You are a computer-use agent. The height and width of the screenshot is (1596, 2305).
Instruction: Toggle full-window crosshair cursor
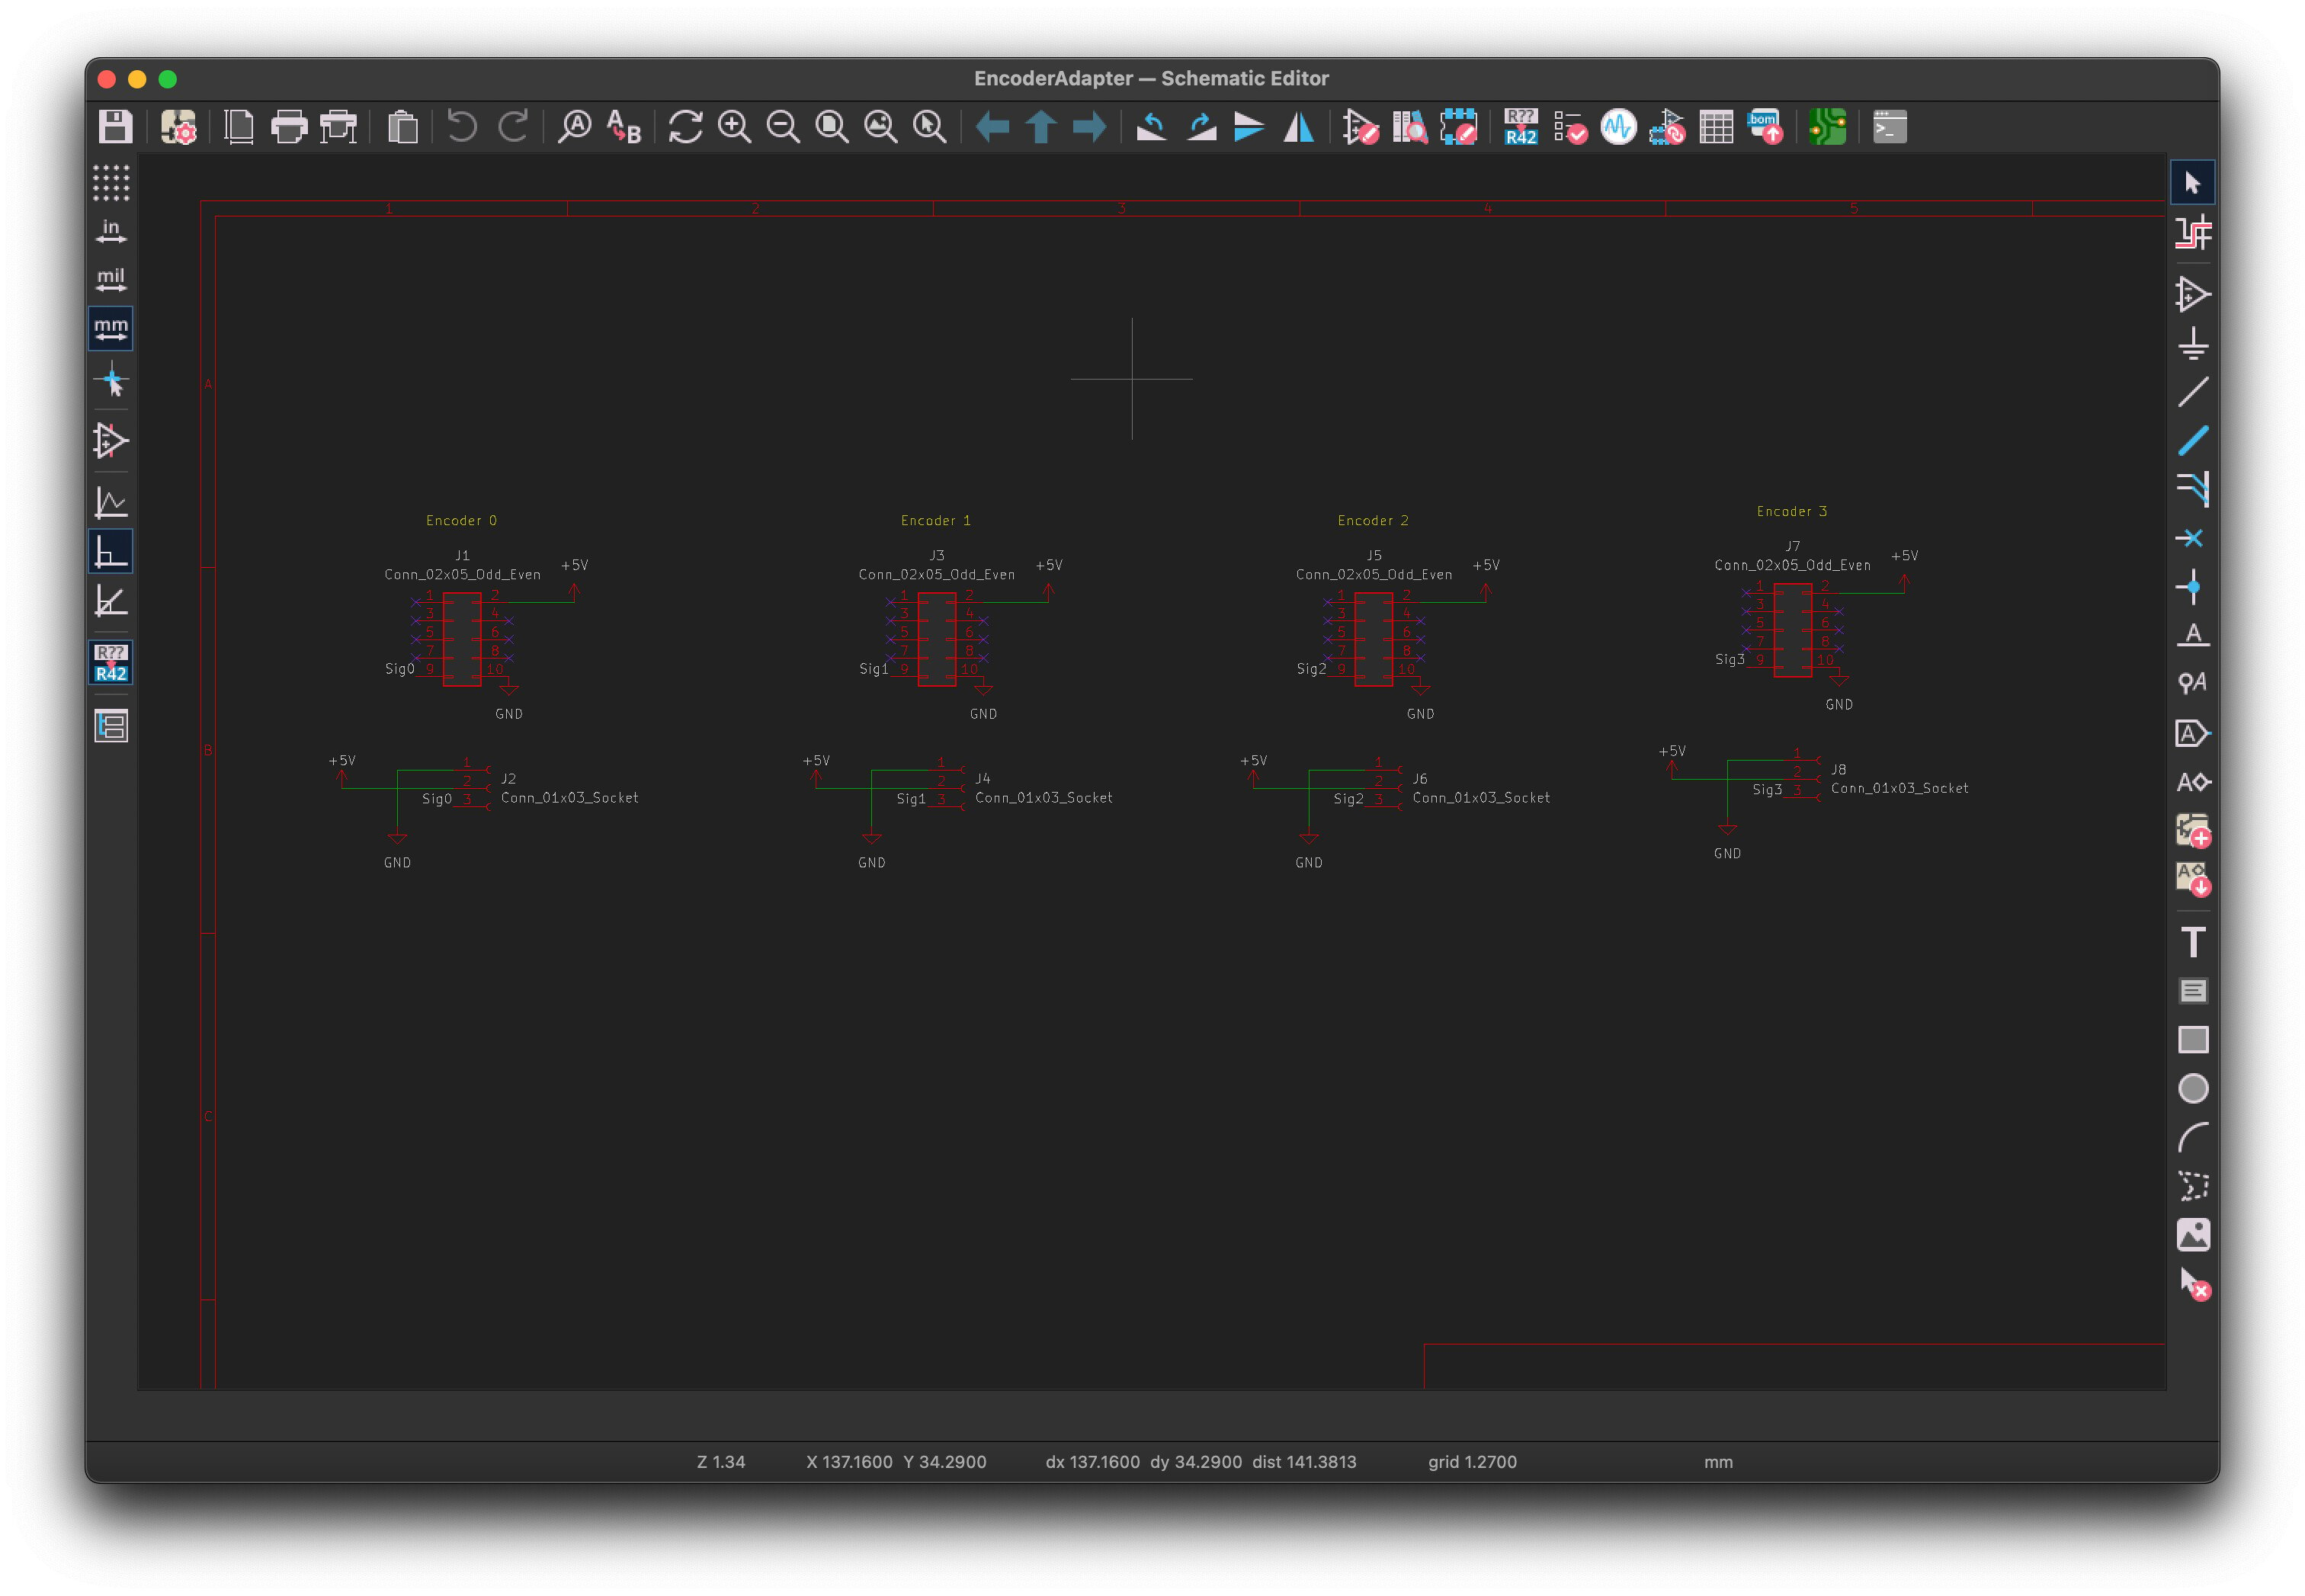(111, 380)
